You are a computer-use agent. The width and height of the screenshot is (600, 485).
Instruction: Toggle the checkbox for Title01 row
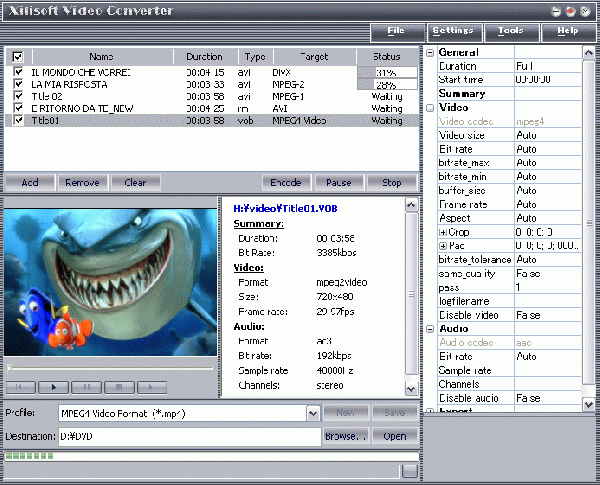(x=18, y=120)
